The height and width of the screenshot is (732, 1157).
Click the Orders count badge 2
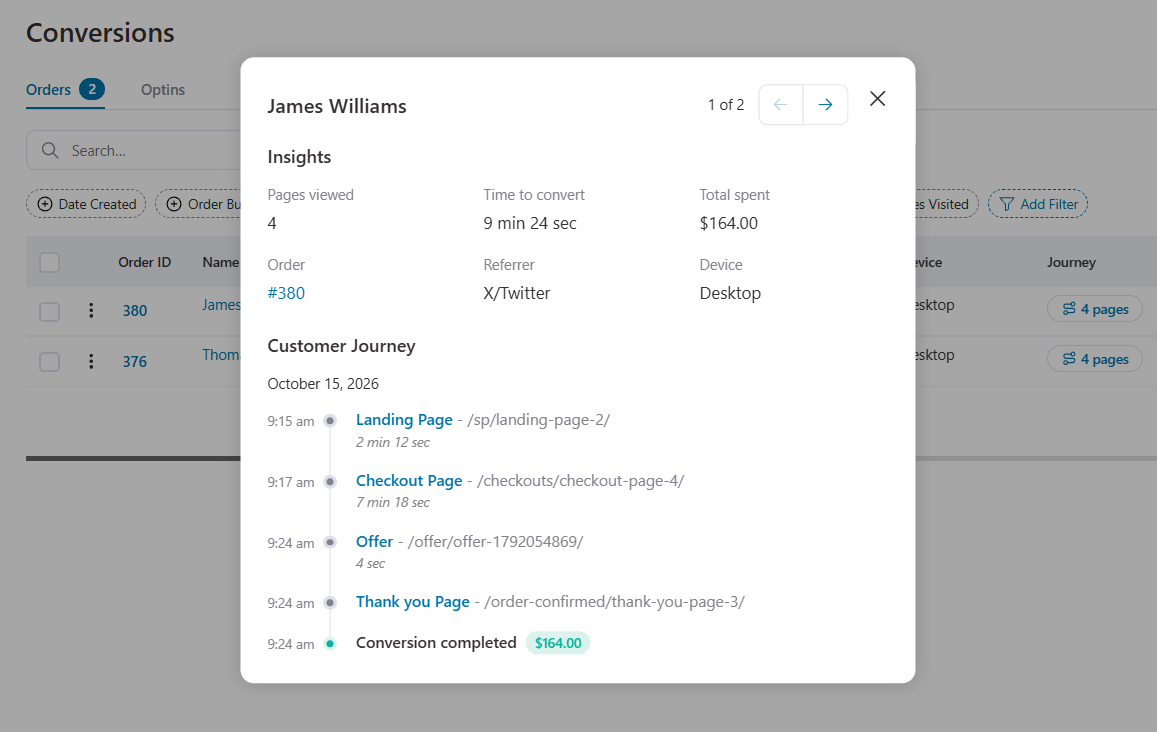click(92, 89)
